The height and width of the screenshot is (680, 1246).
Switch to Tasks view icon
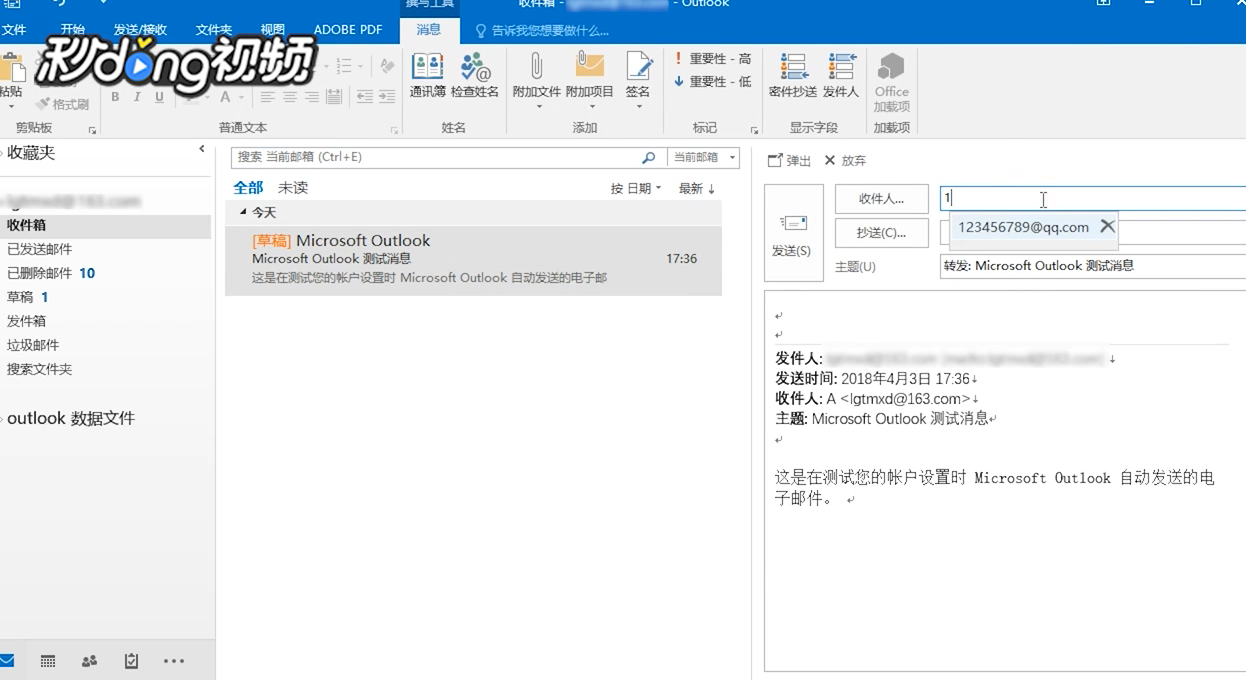[x=131, y=661]
